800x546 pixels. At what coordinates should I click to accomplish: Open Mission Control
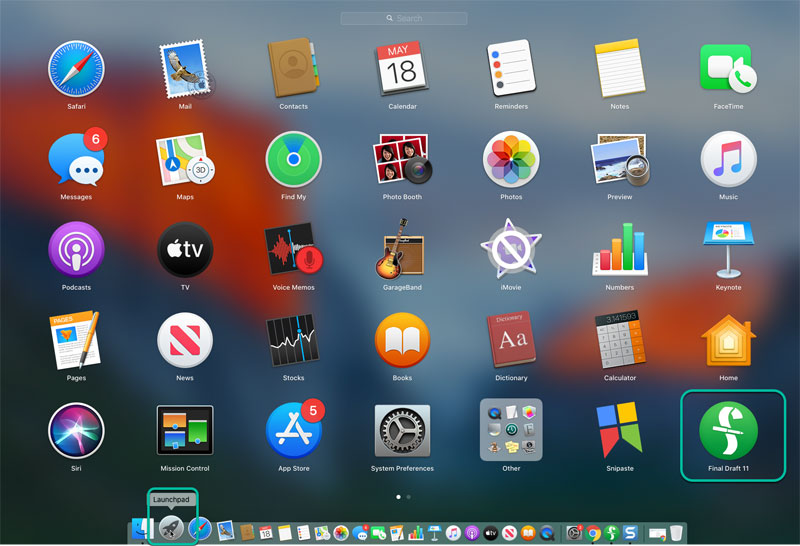pyautogui.click(x=185, y=431)
